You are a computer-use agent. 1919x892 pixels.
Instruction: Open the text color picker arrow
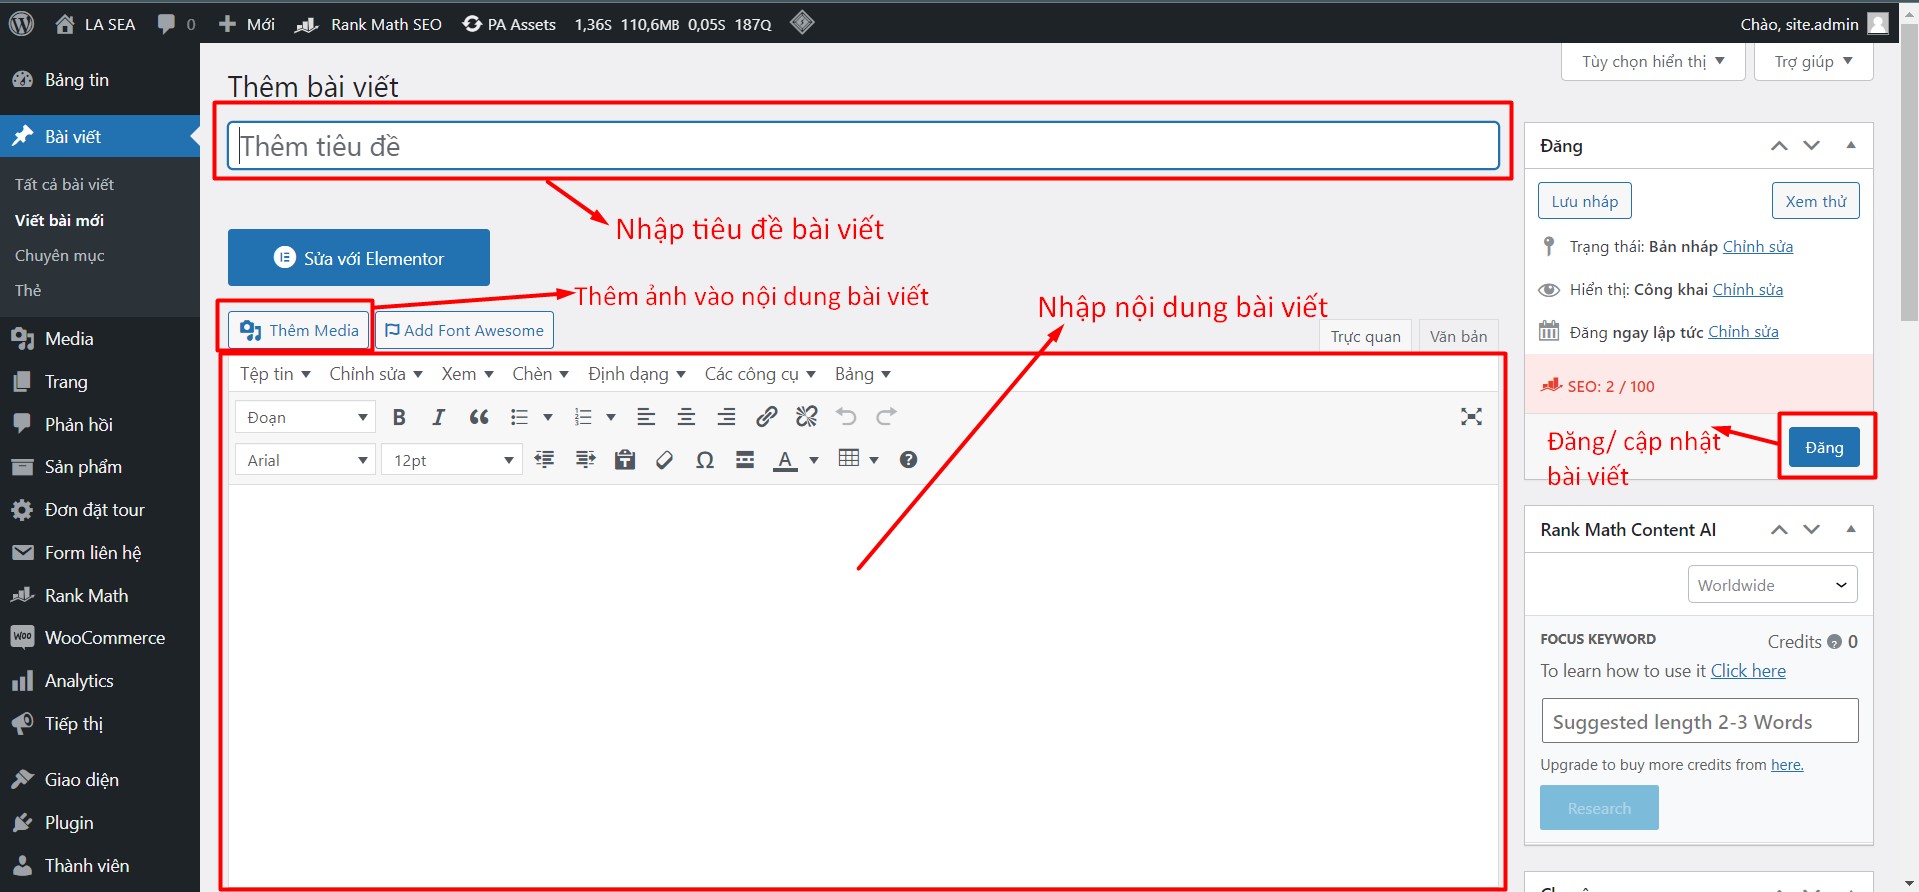point(814,460)
